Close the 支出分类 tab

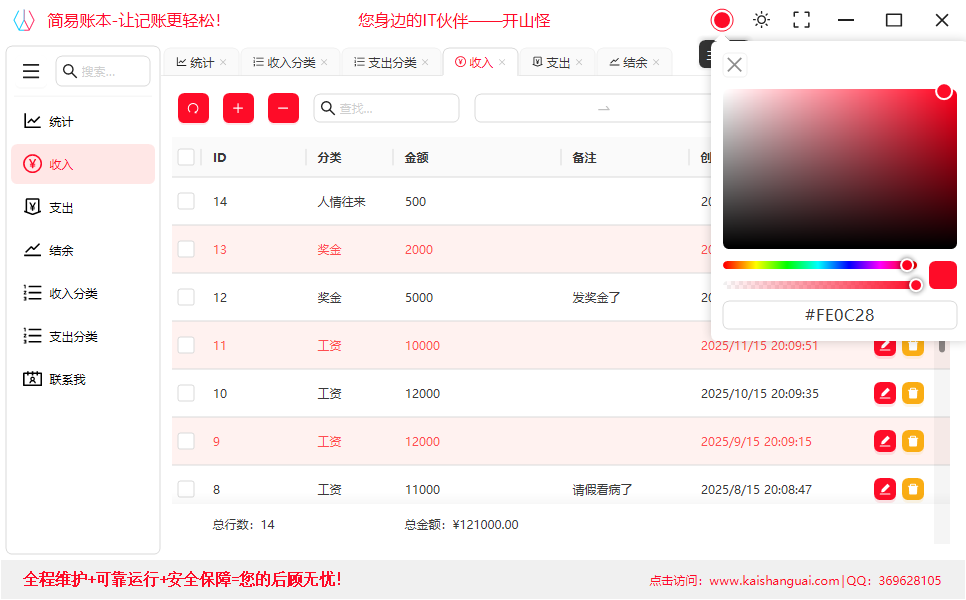[x=425, y=62]
